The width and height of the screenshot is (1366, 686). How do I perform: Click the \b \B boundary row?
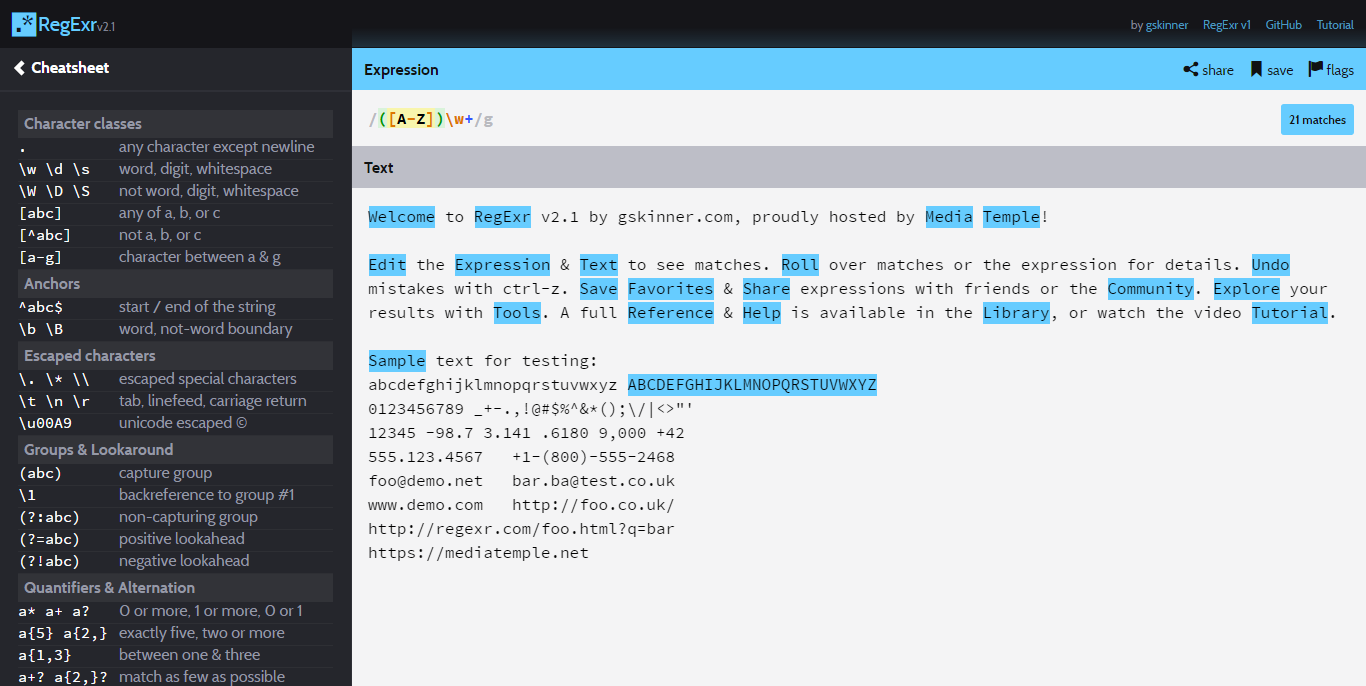pos(175,329)
